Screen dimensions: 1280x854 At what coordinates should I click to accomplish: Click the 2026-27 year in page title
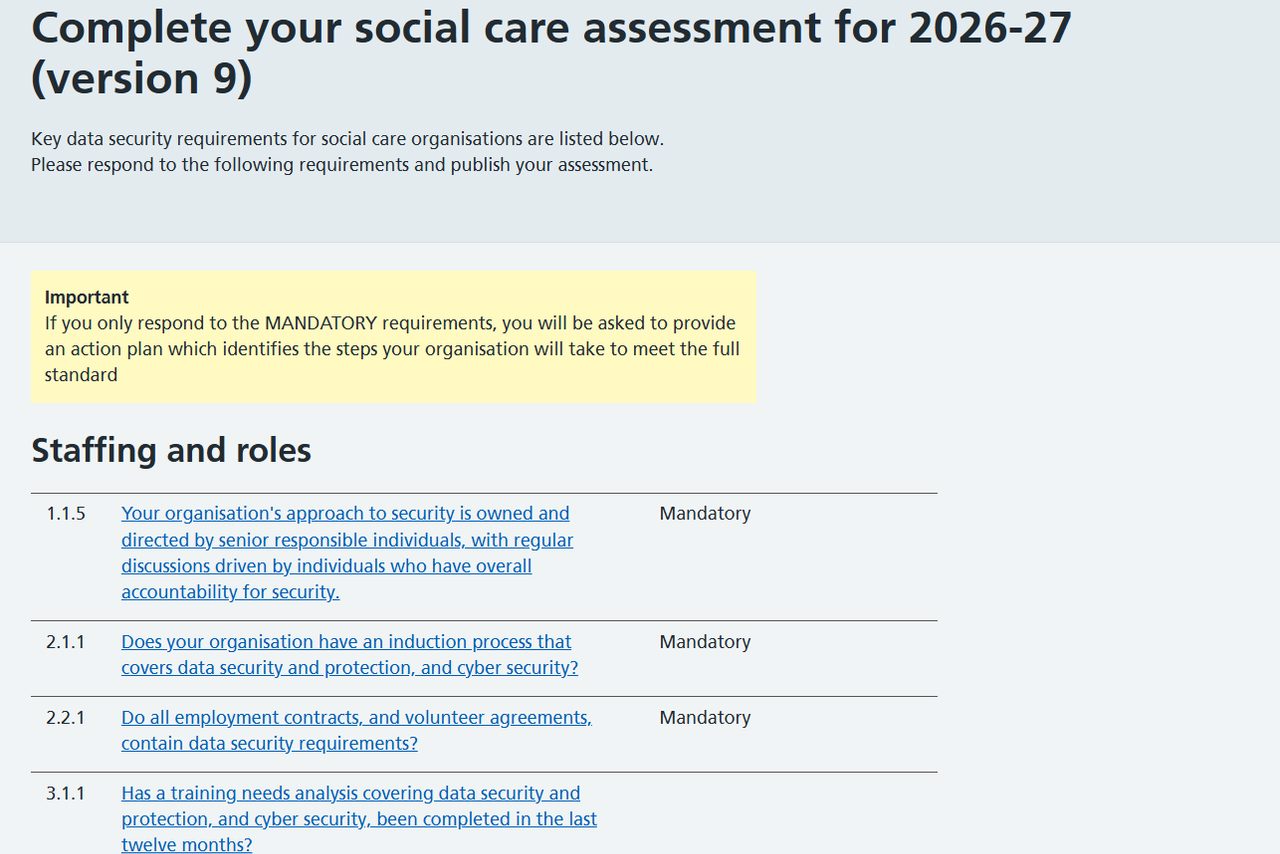click(990, 27)
